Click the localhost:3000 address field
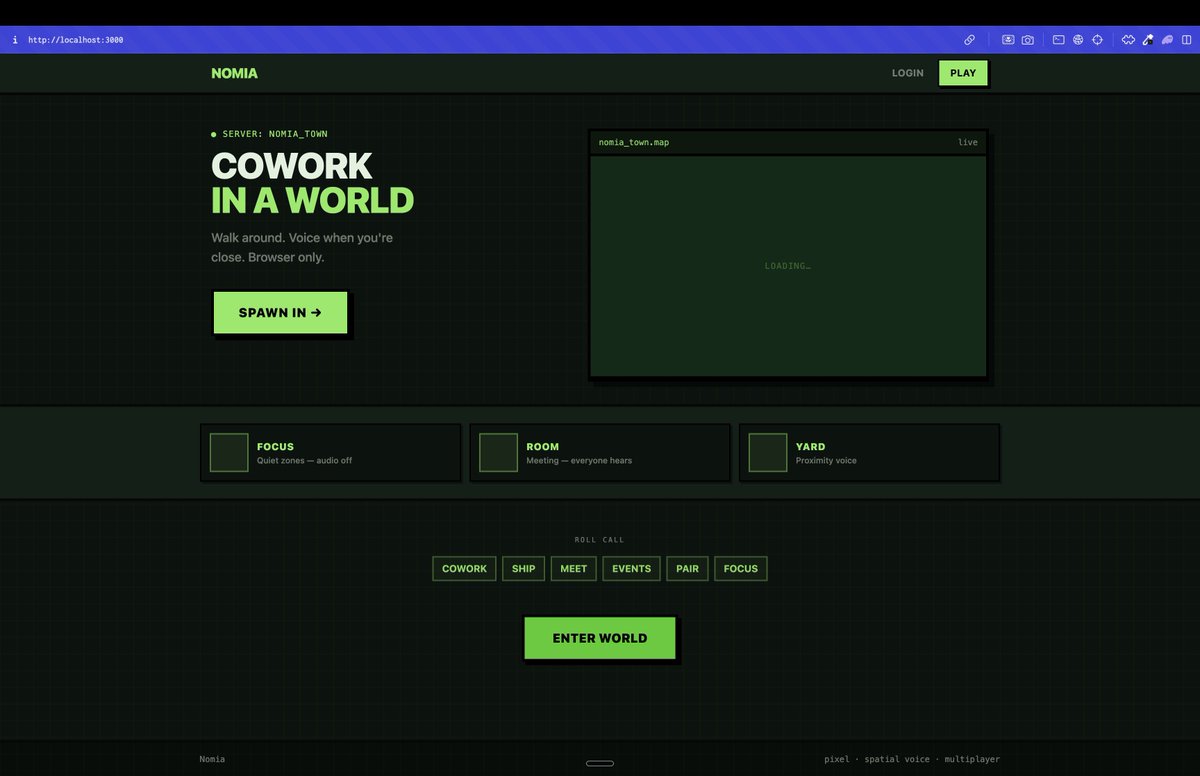 point(76,40)
